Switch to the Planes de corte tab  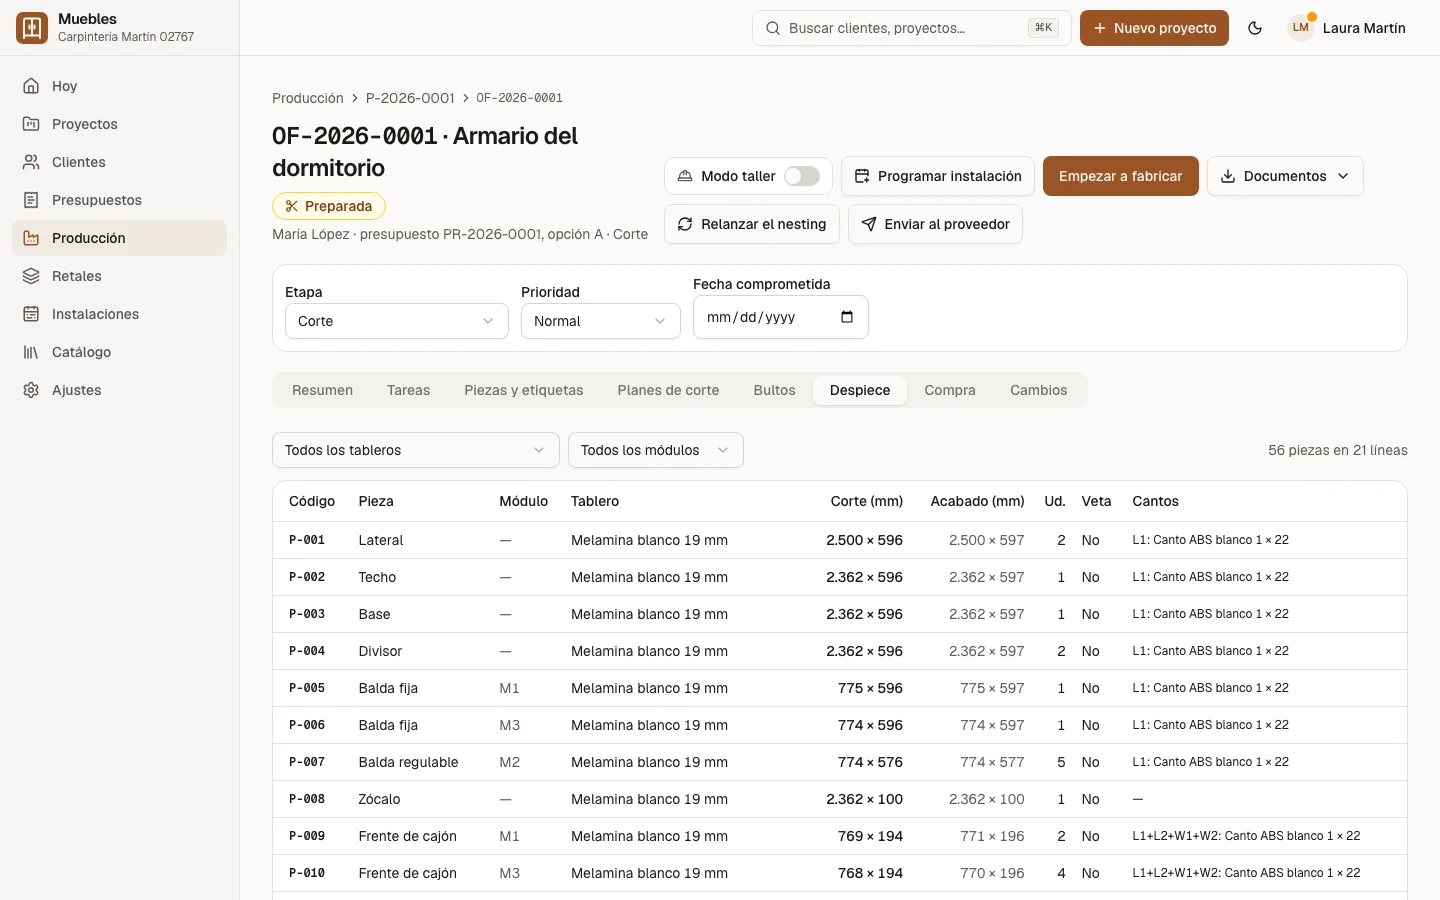point(668,390)
